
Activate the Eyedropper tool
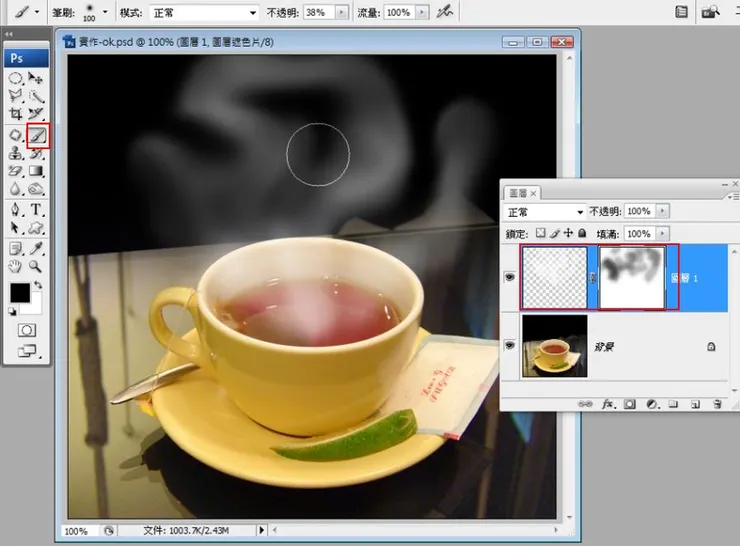pos(36,248)
